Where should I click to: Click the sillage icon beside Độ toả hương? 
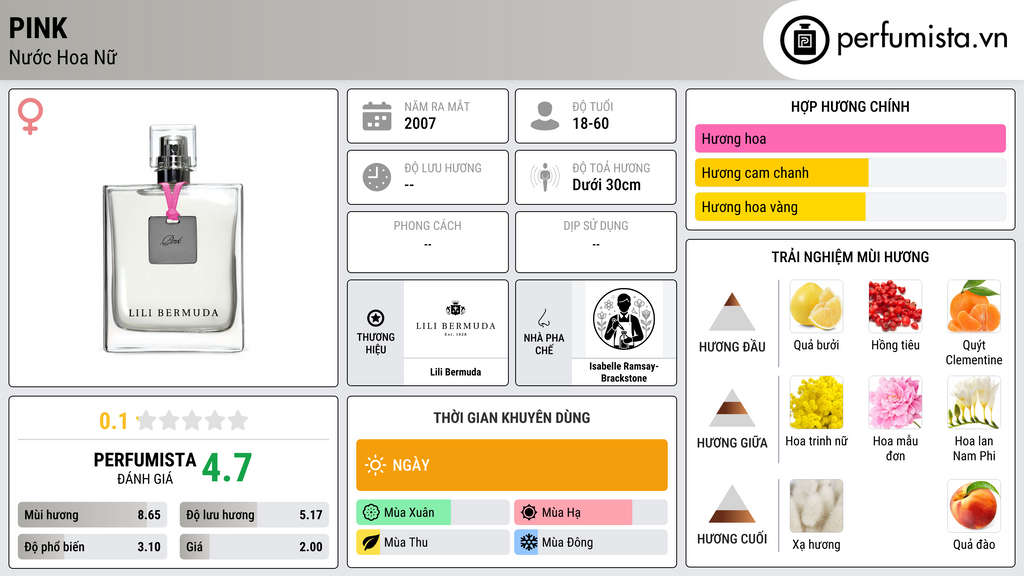pyautogui.click(x=545, y=177)
